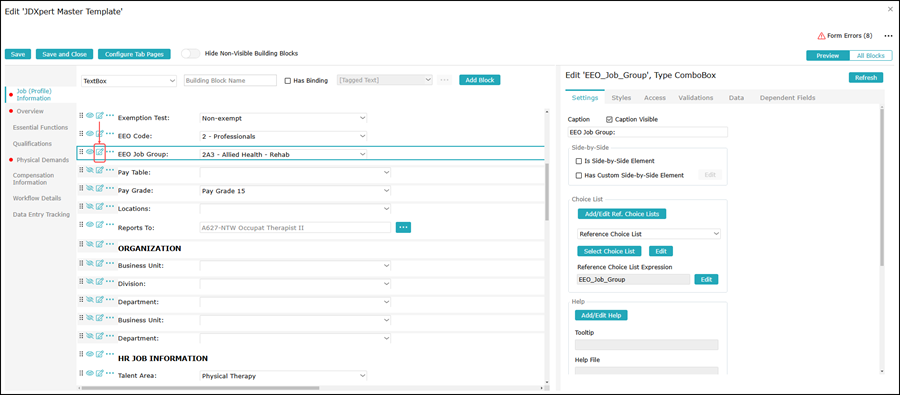
Task: Show the hidden Locations block
Action: coord(90,206)
